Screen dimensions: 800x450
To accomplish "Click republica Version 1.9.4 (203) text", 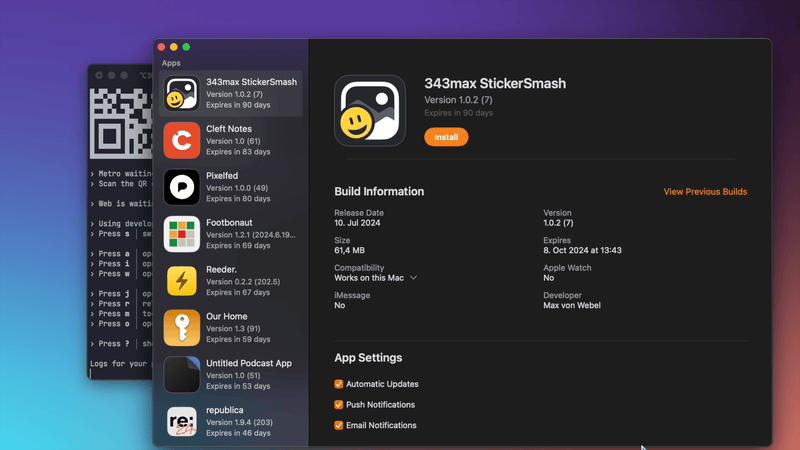I will tap(239, 422).
